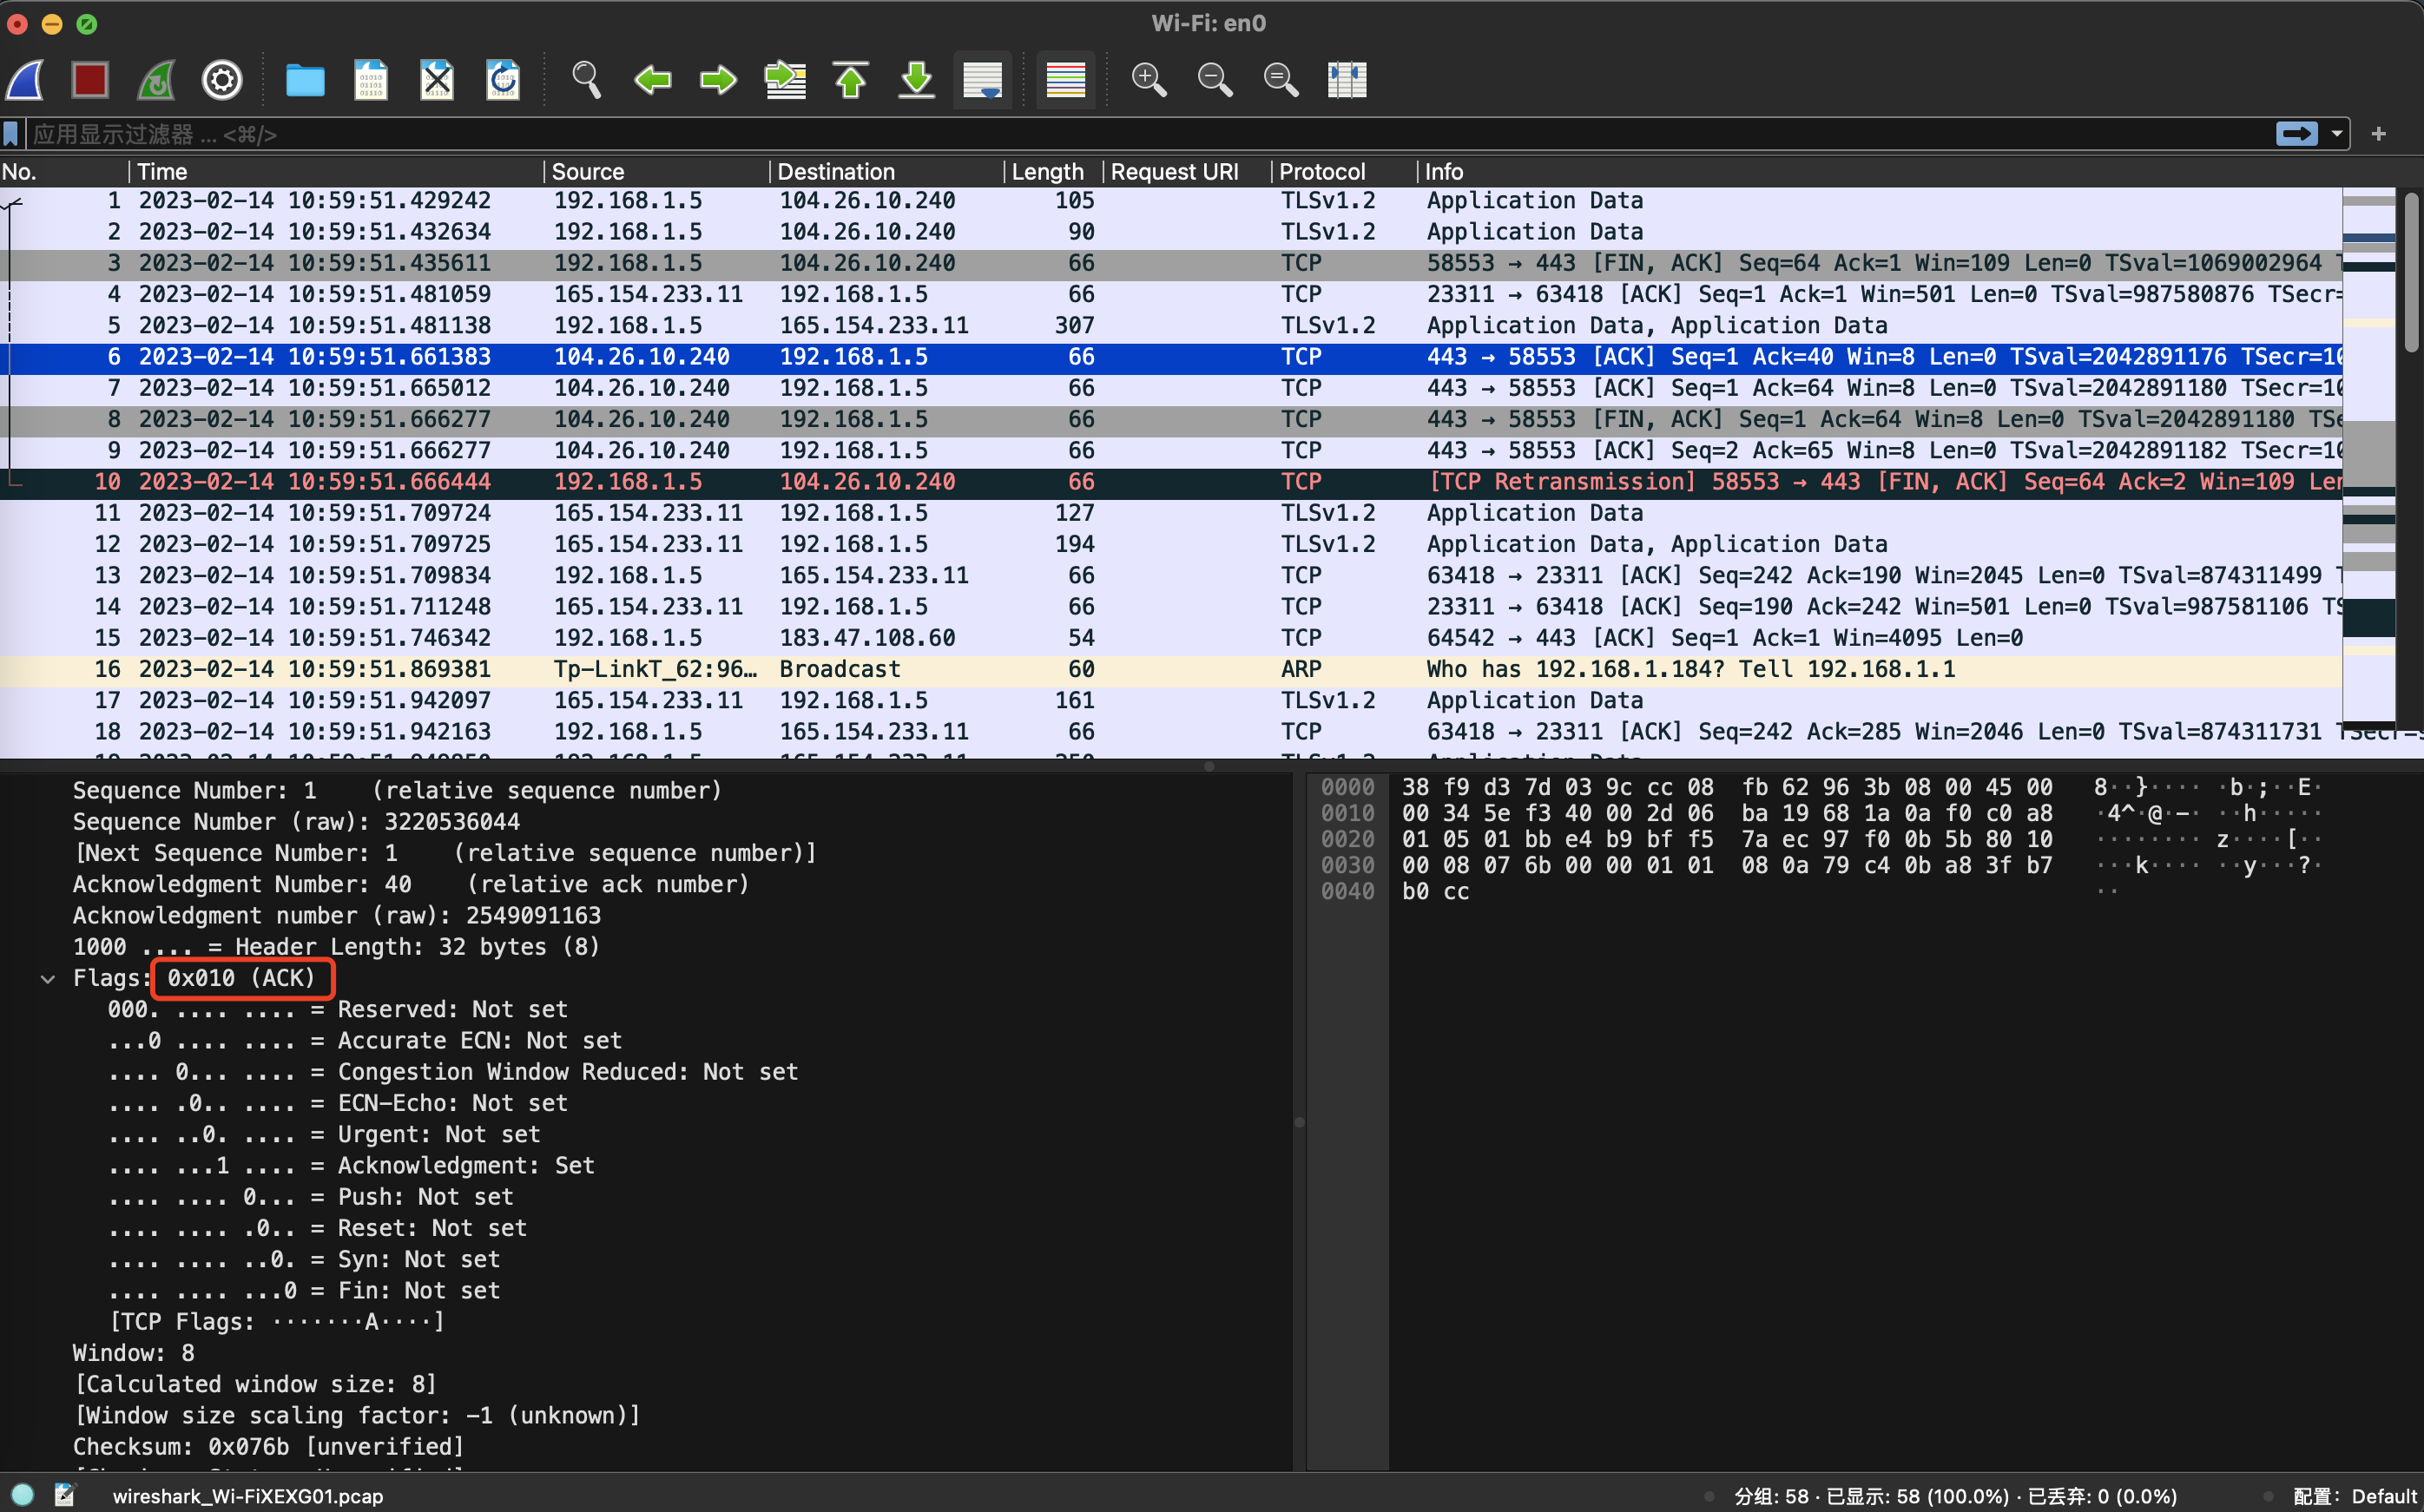Sort by the Length column header
Screen dimensions: 2424x1512
tap(1054, 172)
